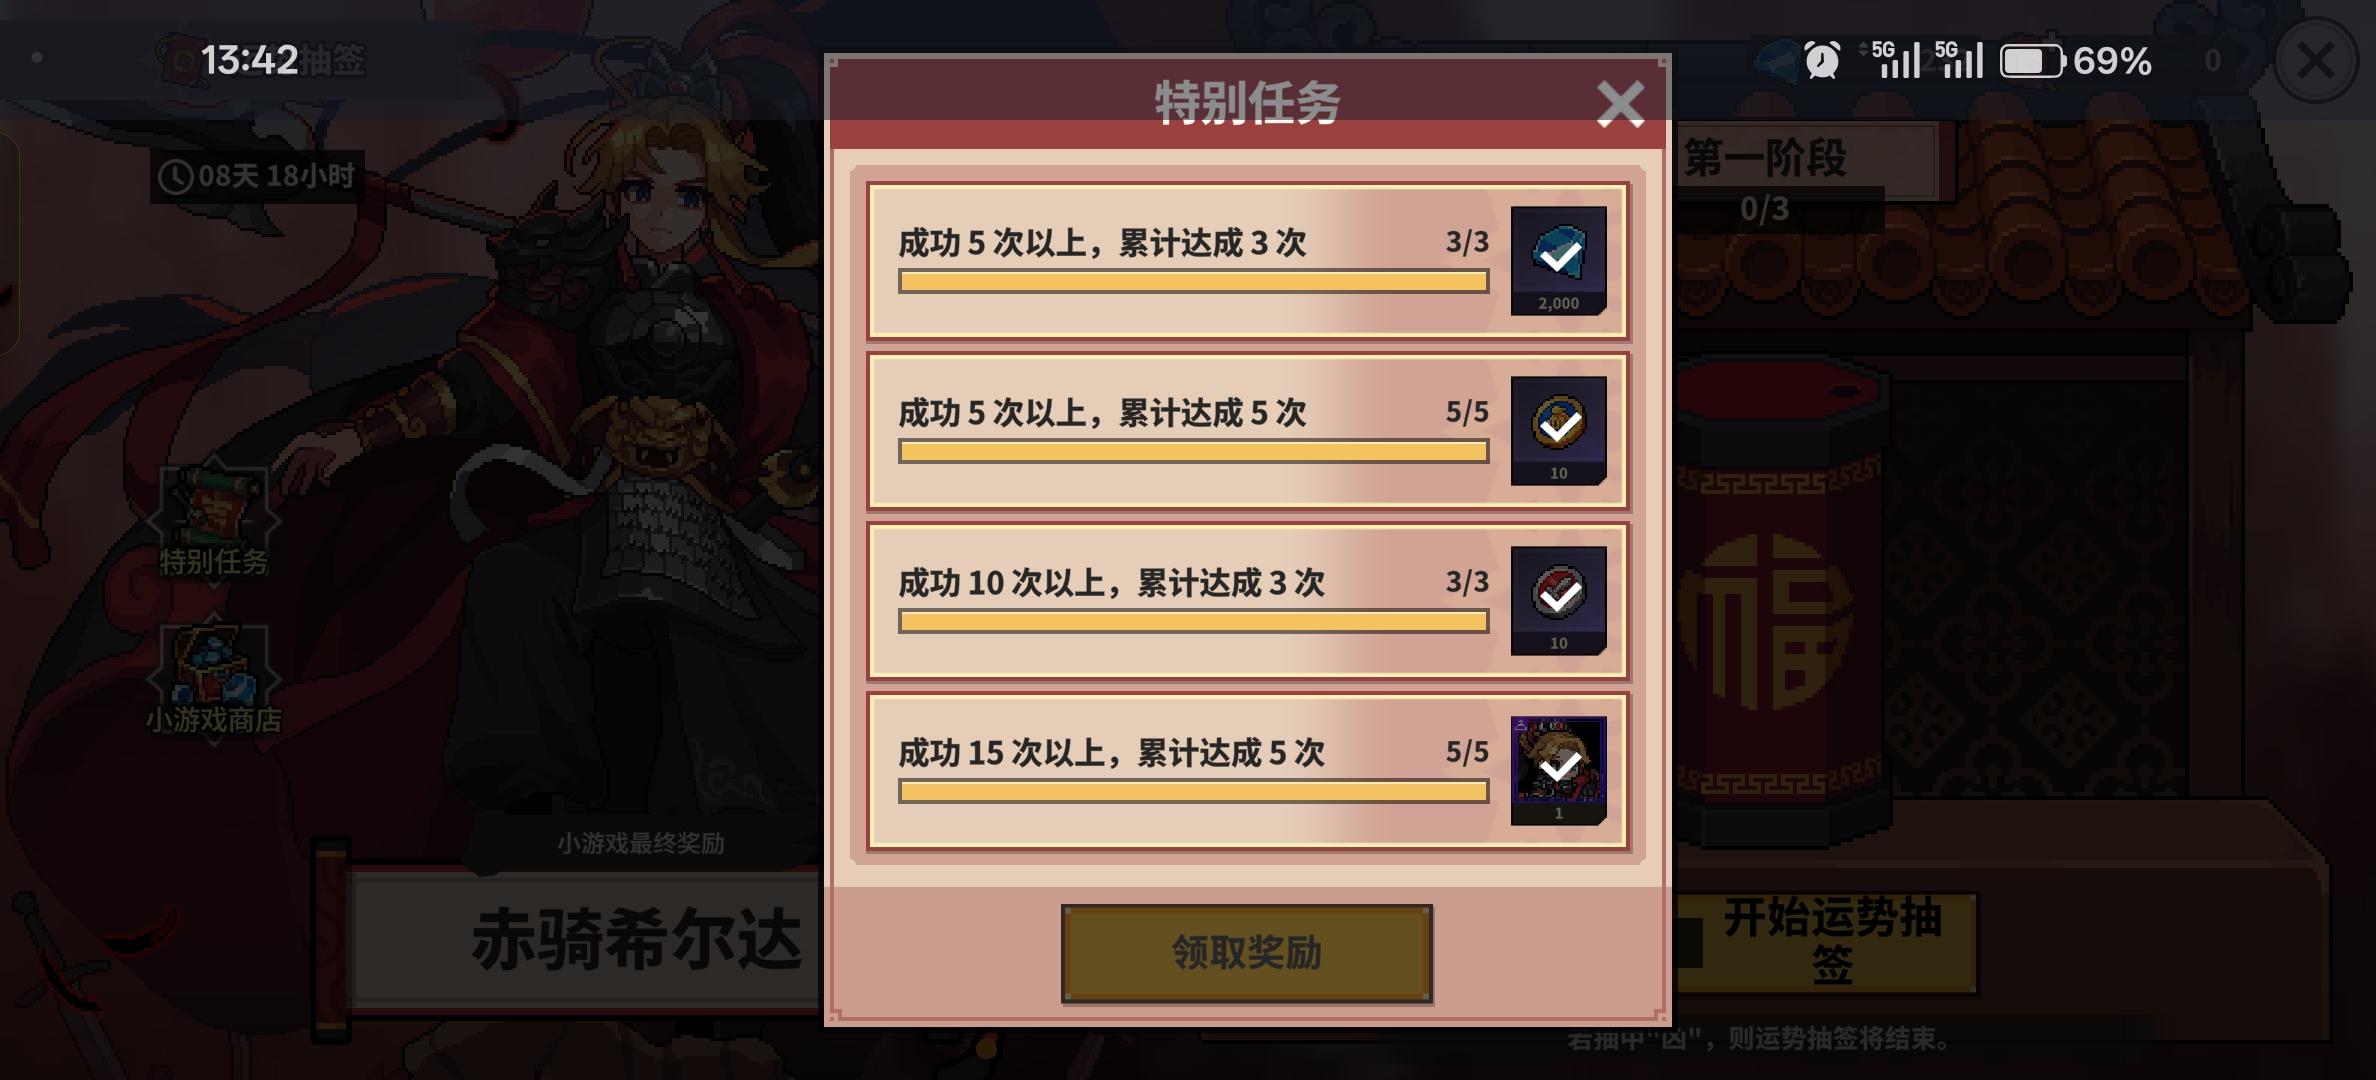This screenshot has height=1080, width=2376.
Task: Tap the battery 69% indicator
Action: (x=2076, y=61)
